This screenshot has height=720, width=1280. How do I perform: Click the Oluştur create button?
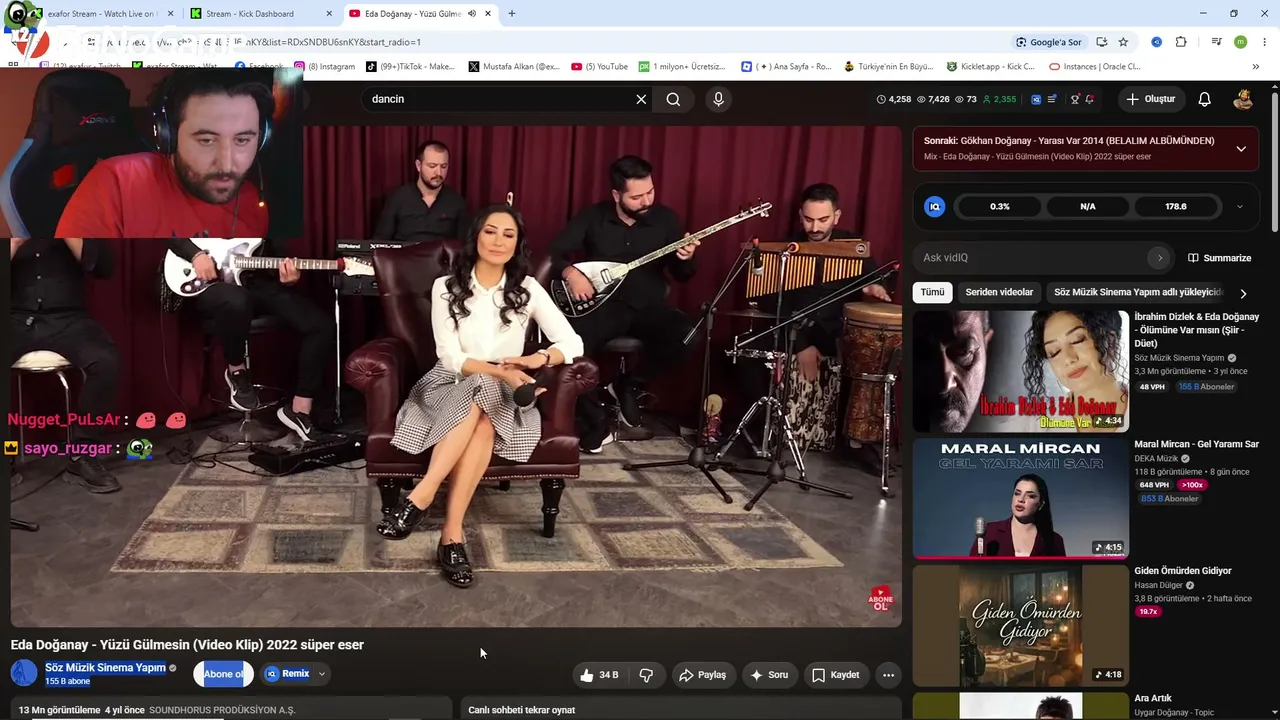click(x=1150, y=99)
